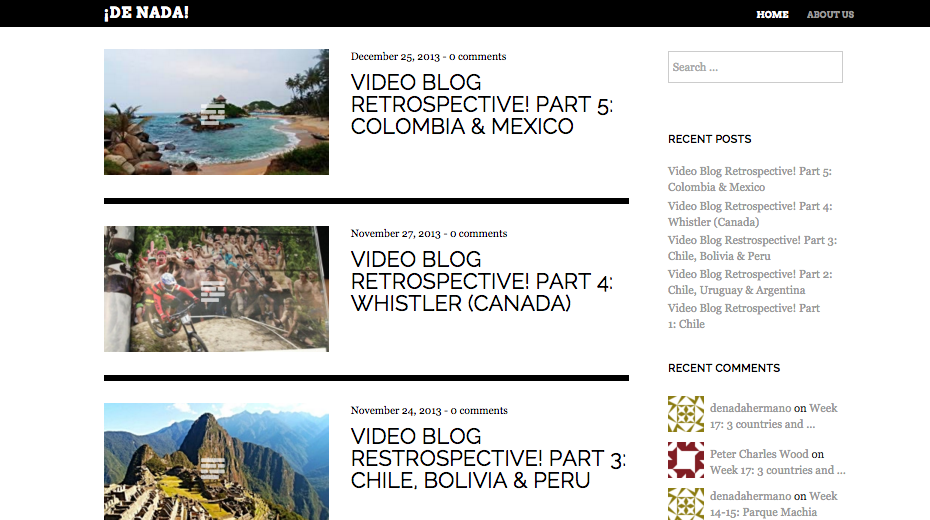Click the Search input field
This screenshot has width=930, height=520.
[755, 67]
